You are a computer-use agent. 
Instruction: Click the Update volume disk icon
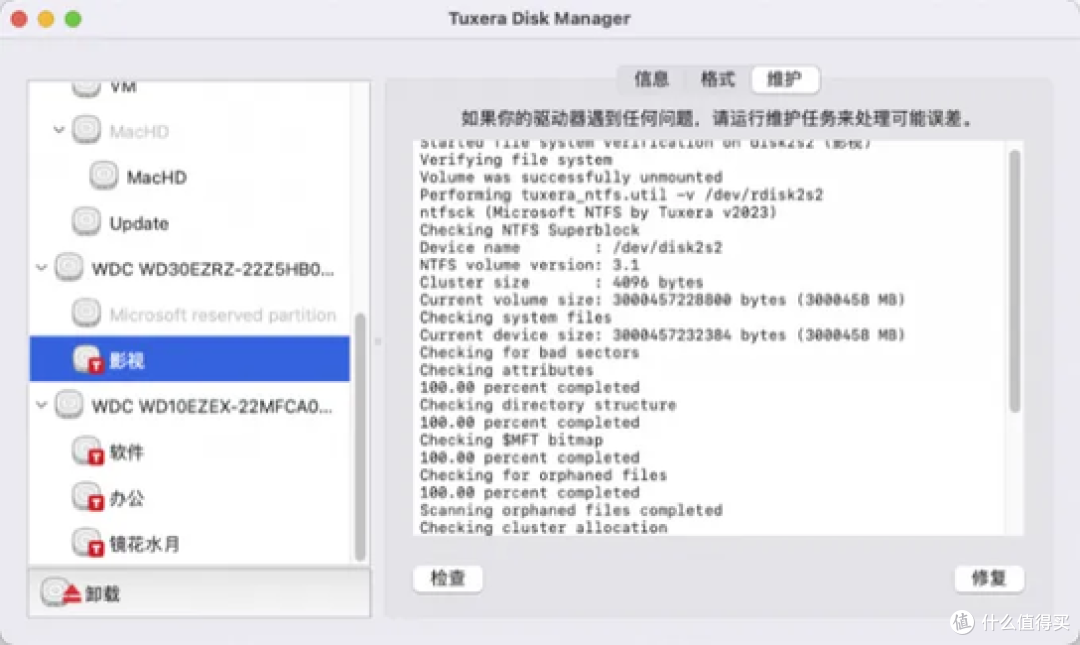(x=86, y=222)
